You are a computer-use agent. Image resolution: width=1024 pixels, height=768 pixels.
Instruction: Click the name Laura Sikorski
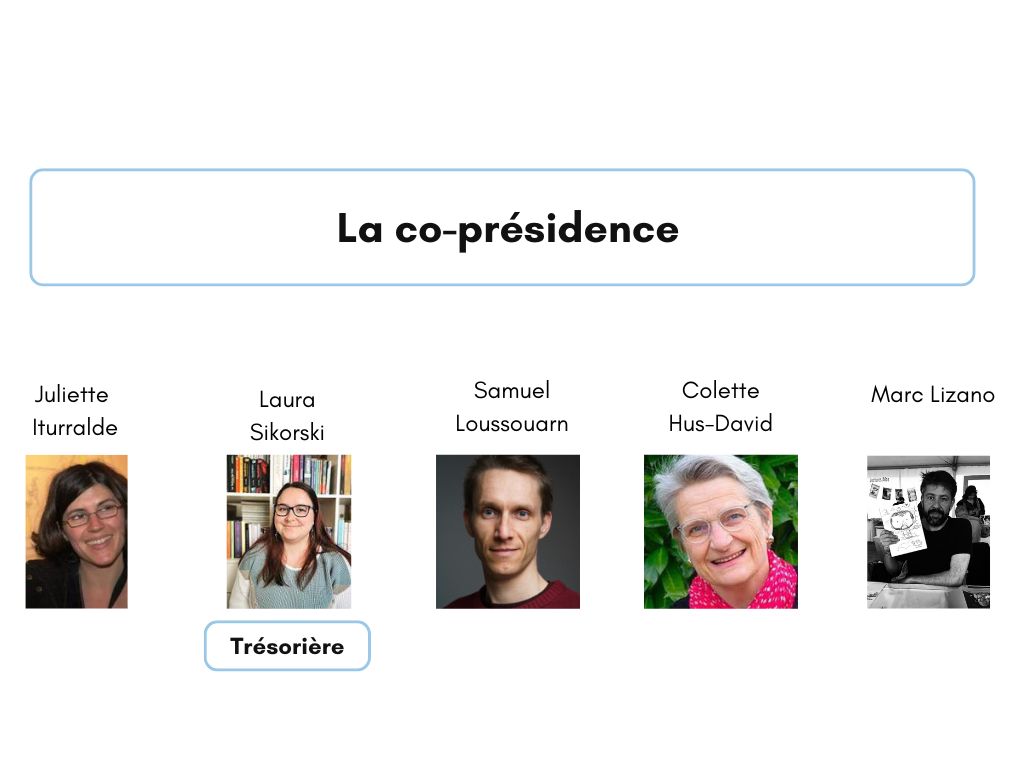tap(287, 415)
